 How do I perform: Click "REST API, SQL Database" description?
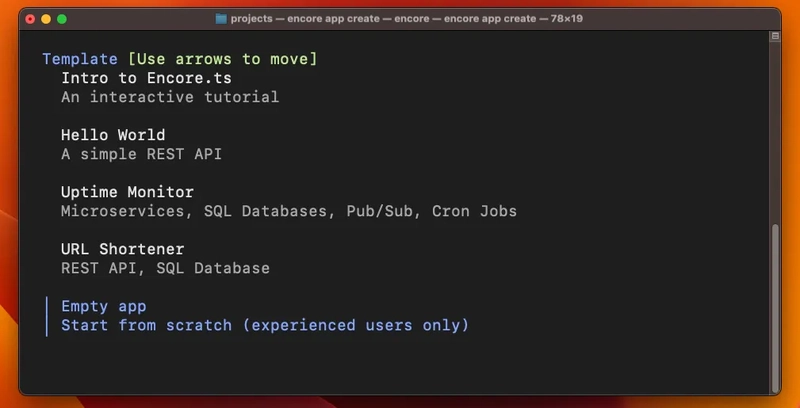pos(165,268)
